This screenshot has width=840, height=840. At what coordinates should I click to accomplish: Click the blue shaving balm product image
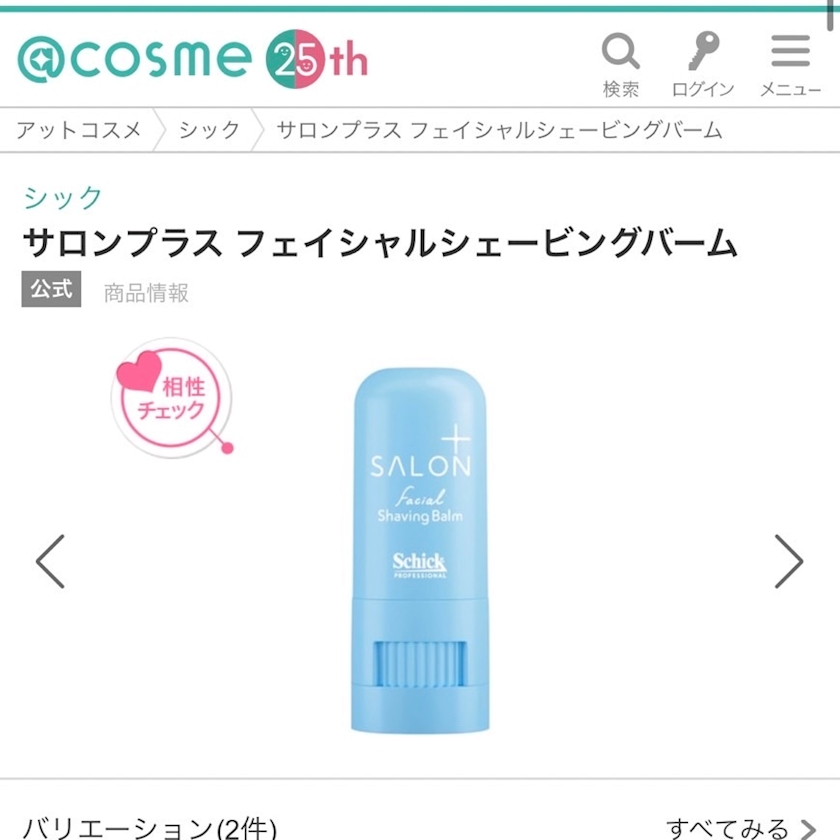pos(420,550)
